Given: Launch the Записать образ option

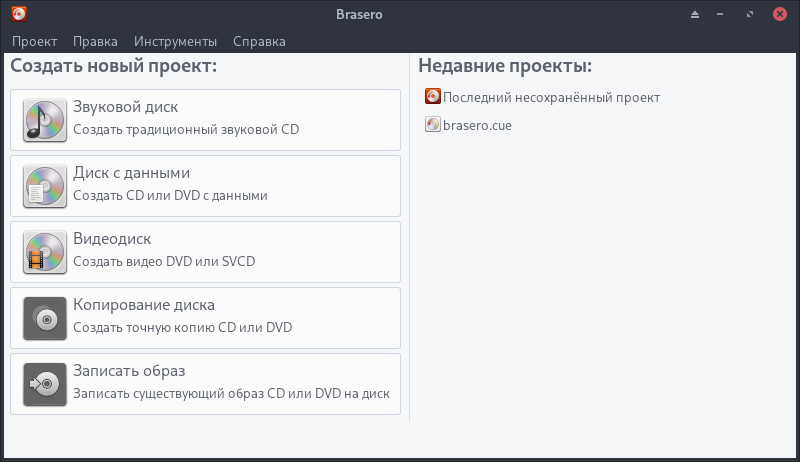Looking at the screenshot, I should click(205, 384).
